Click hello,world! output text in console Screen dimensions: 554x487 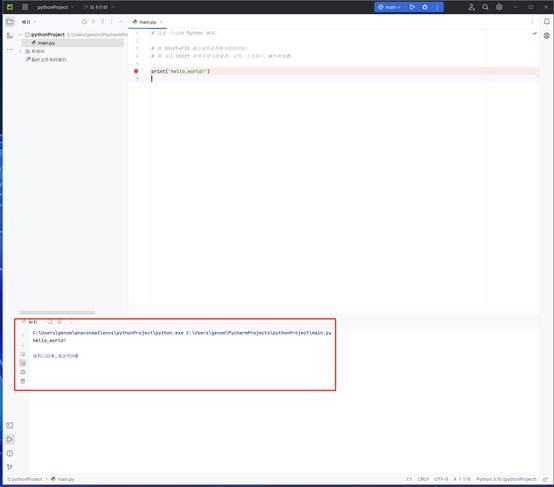coord(49,340)
